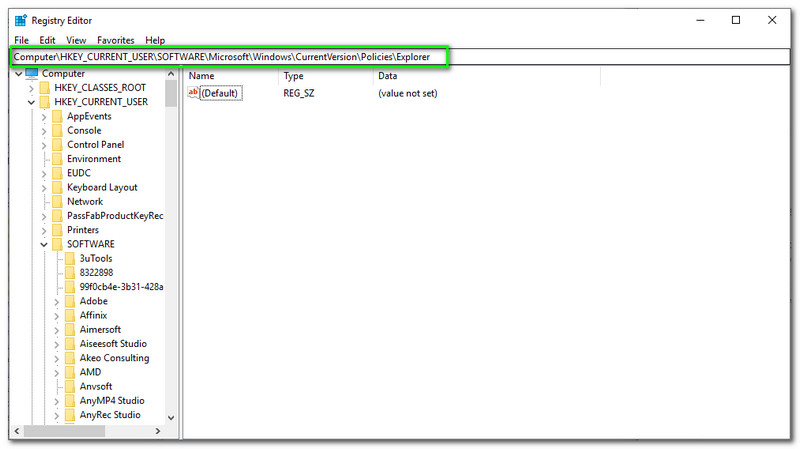Open the File menu

tap(21, 40)
